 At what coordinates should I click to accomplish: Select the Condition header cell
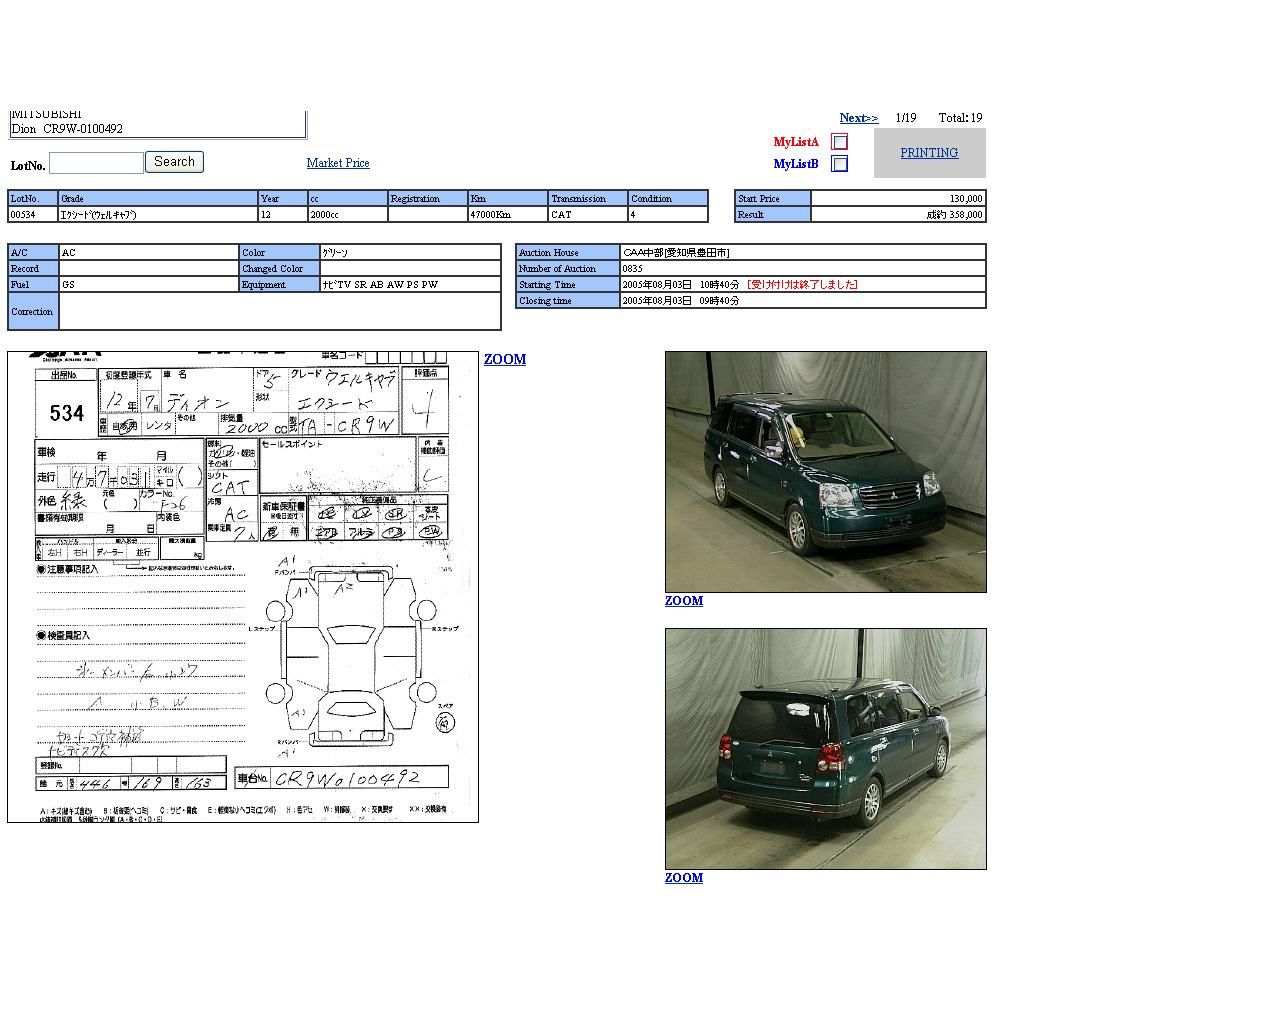(x=668, y=199)
